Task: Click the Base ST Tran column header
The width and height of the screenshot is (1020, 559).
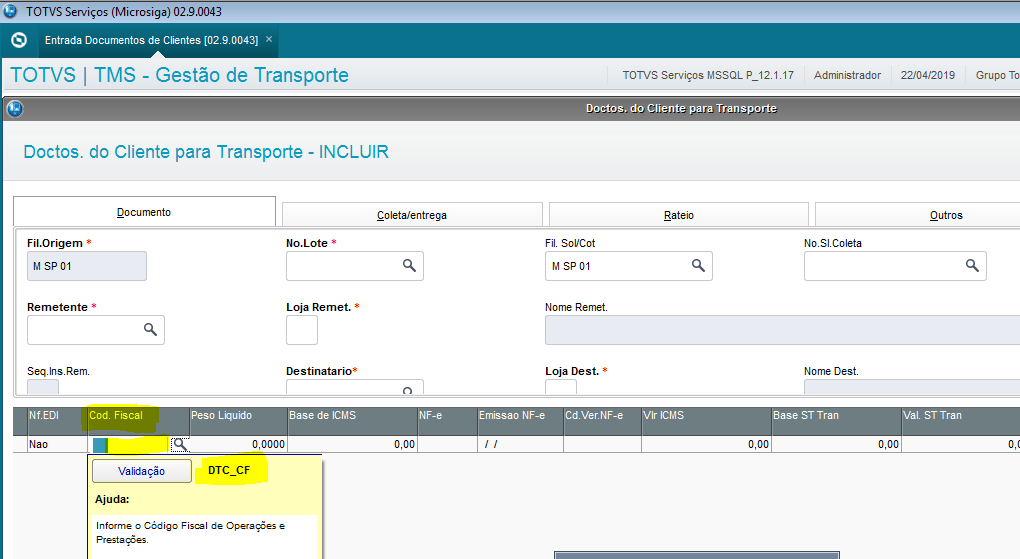Action: click(837, 421)
